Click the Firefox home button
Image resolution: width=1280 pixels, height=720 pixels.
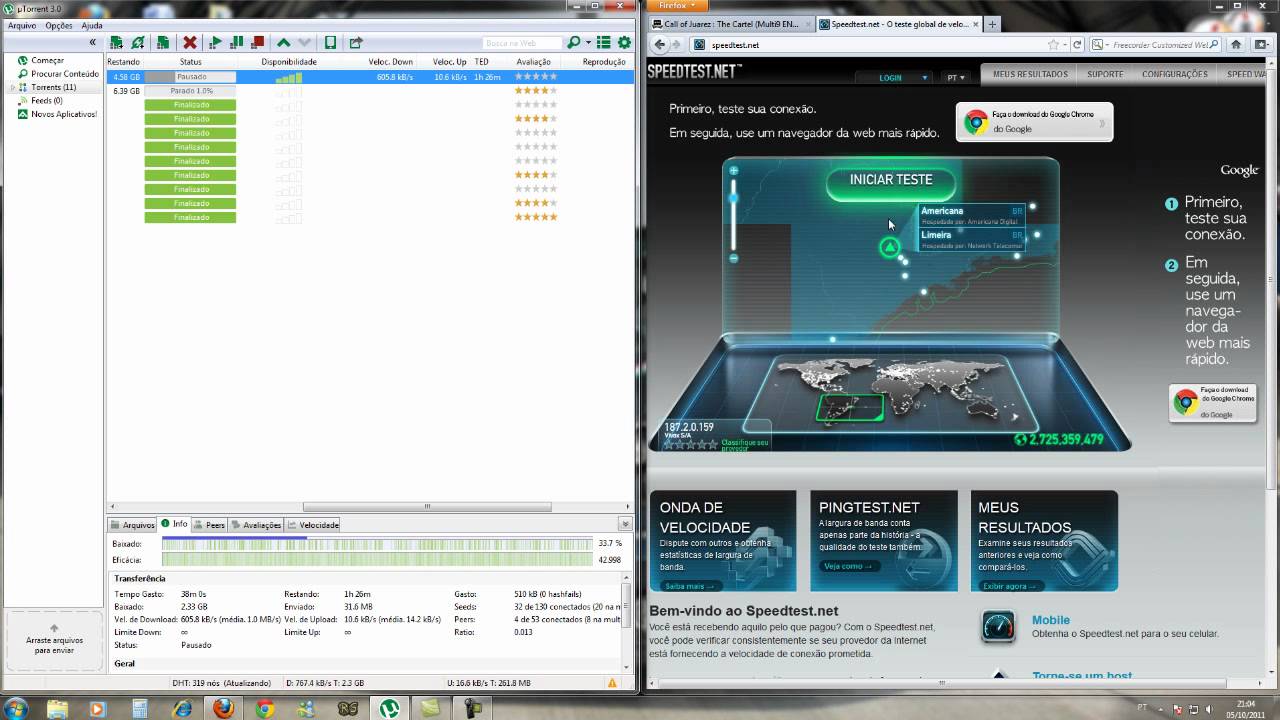[x=1236, y=45]
